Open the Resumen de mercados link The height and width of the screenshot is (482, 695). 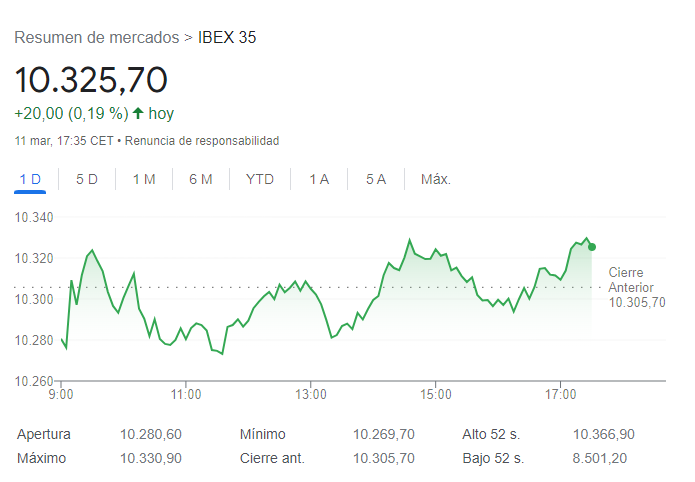[x=96, y=38]
